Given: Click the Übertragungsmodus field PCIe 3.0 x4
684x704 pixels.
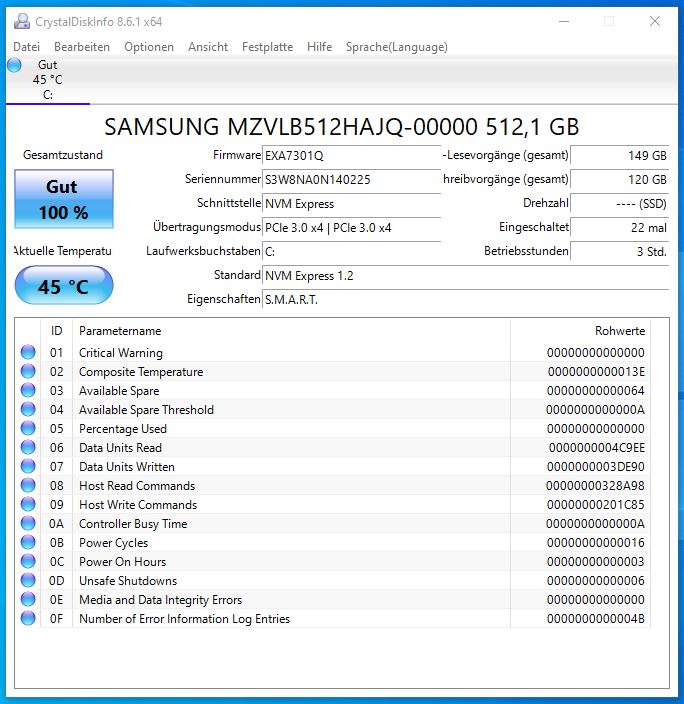Looking at the screenshot, I should pyautogui.click(x=352, y=228).
